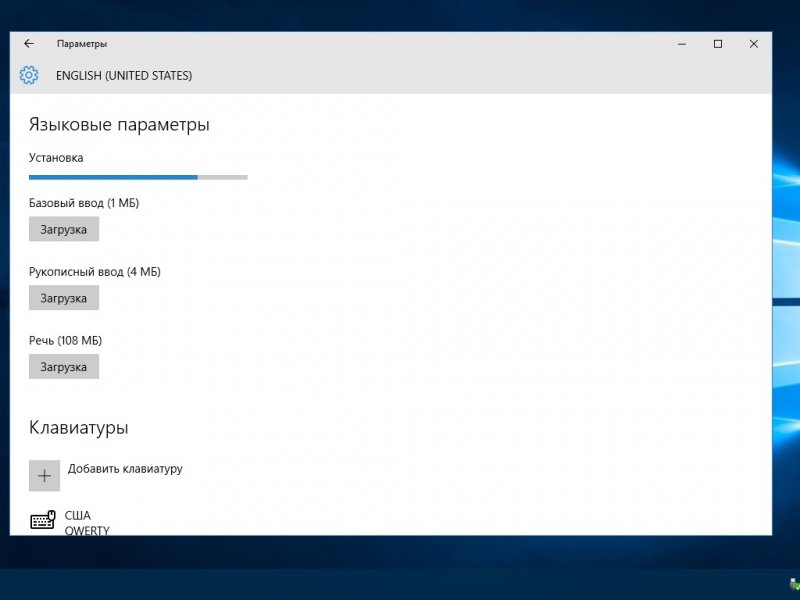The width and height of the screenshot is (800, 600).
Task: Click the settings gear icon
Action: point(29,75)
